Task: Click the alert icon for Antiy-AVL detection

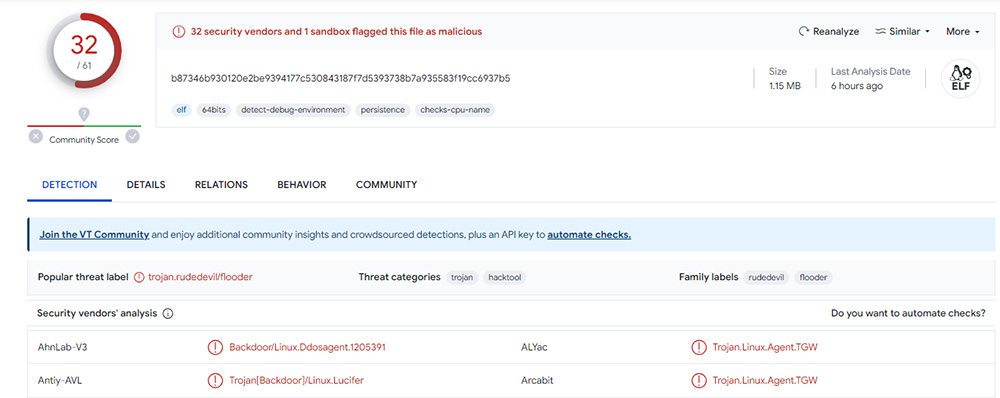Action: (x=215, y=381)
